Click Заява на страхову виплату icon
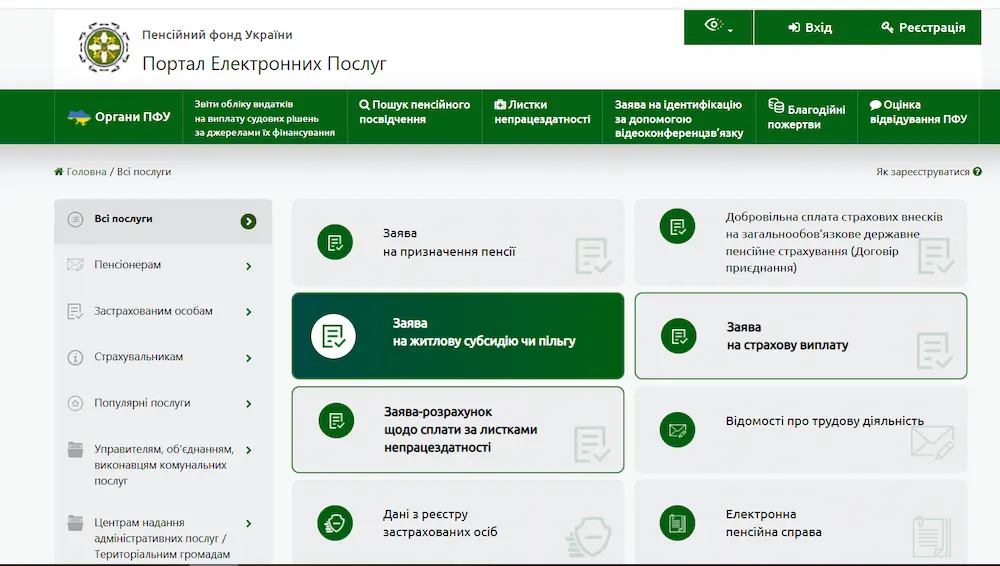The image size is (1000, 566). pos(679,336)
